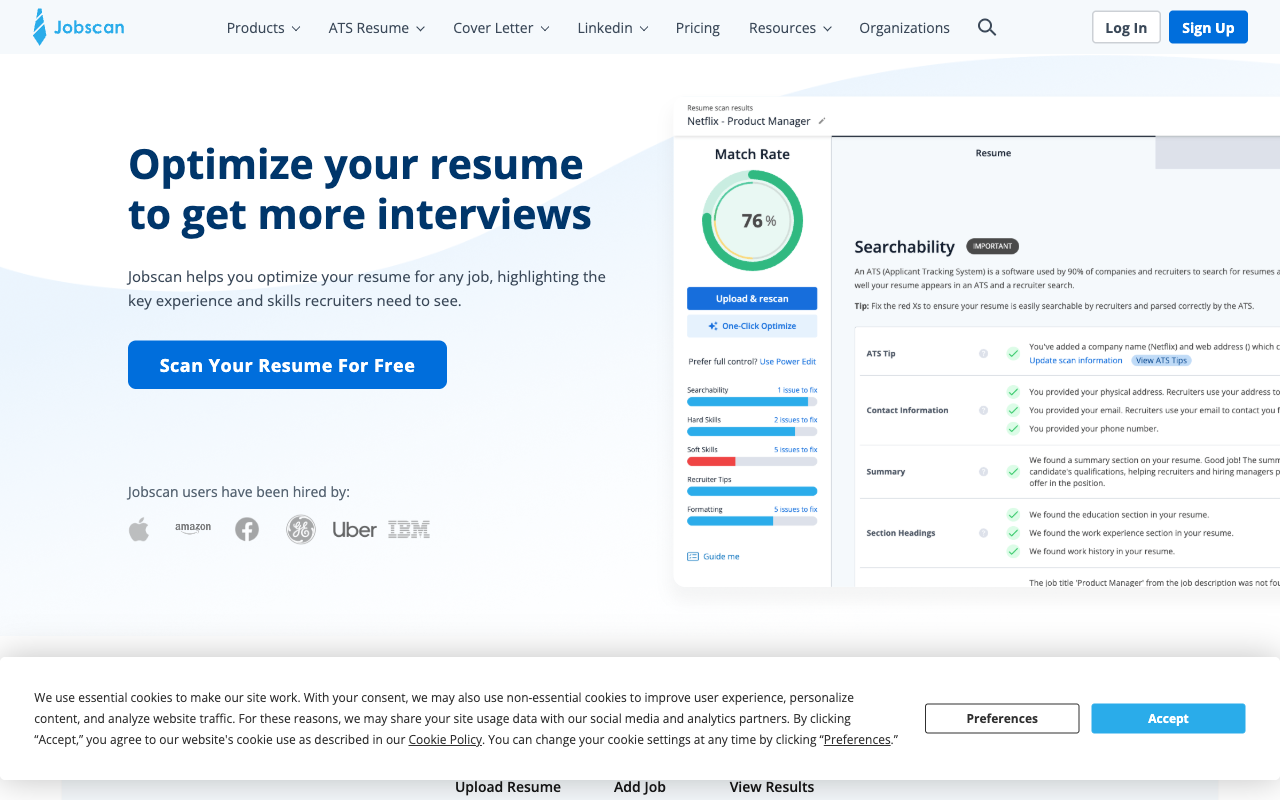Click the Use Power Edit link
This screenshot has width=1280, height=800.
tap(788, 361)
